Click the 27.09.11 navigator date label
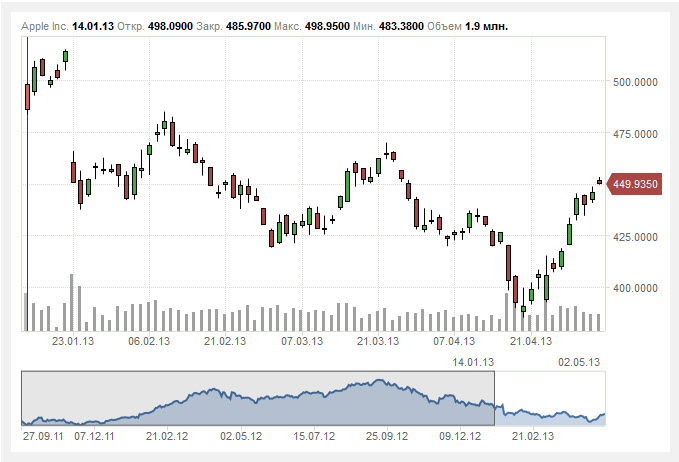The image size is (679, 462). point(43,436)
